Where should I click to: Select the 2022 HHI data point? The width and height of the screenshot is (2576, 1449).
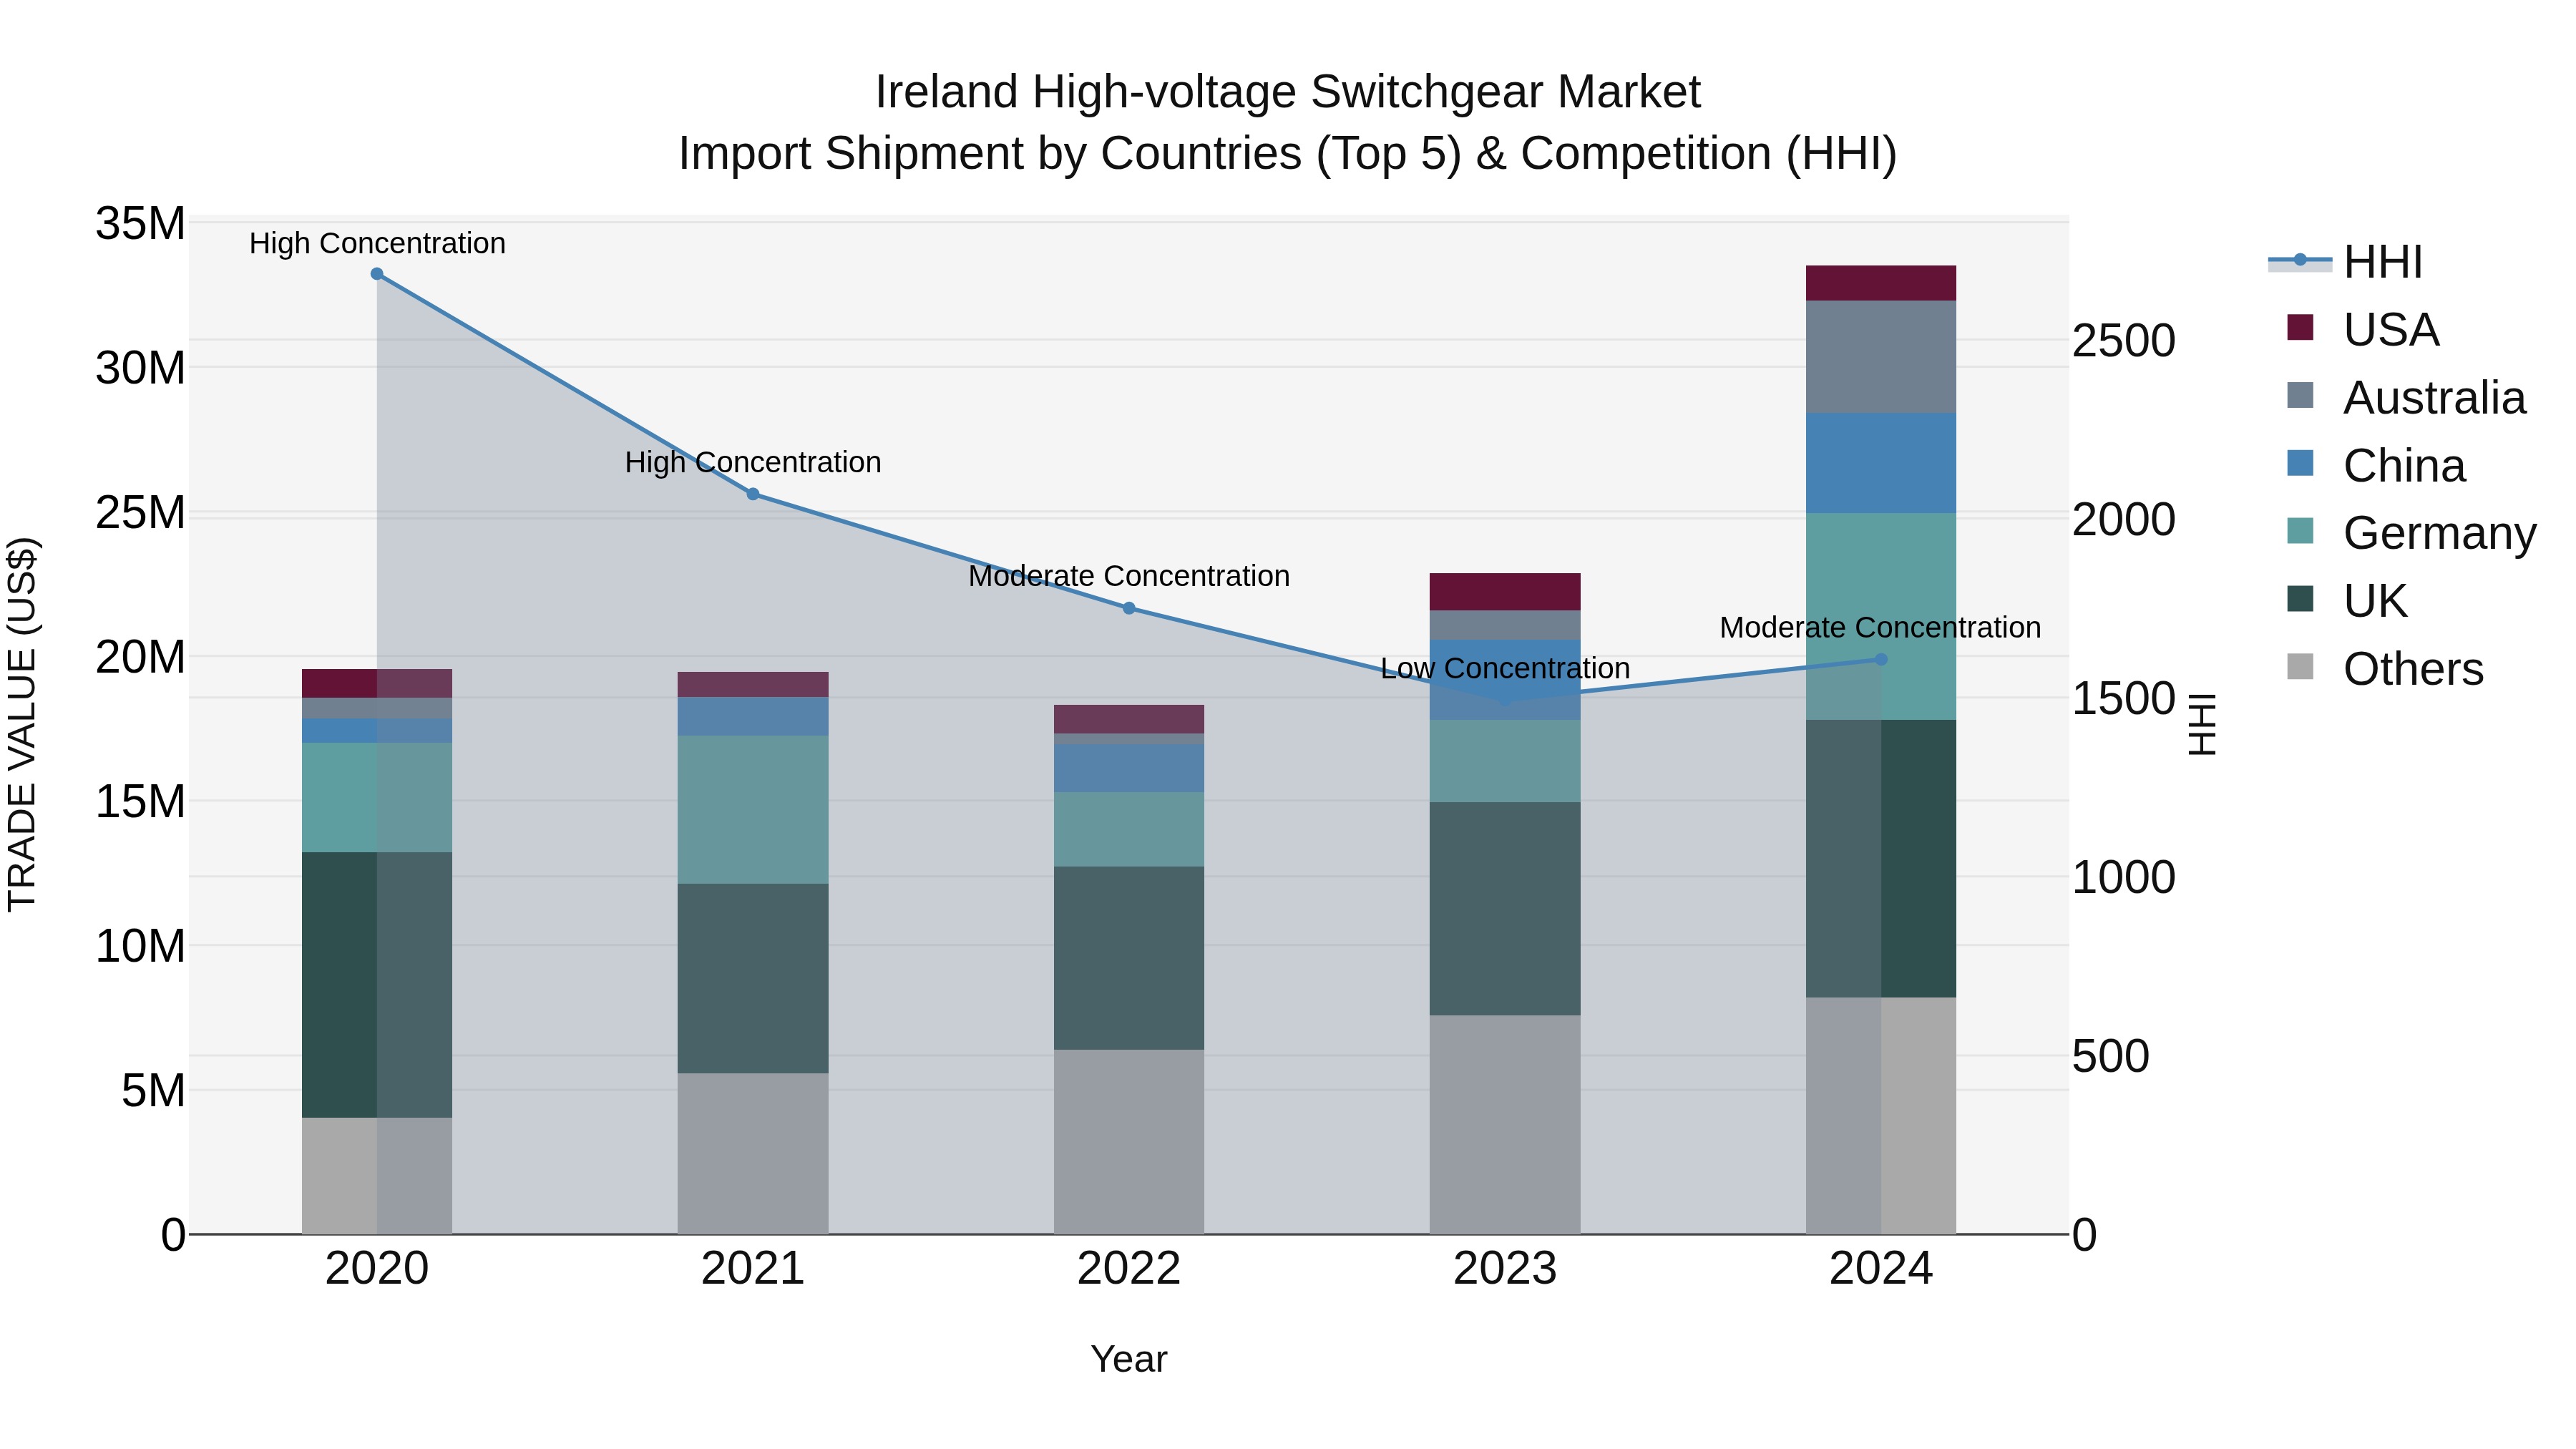(x=1129, y=608)
